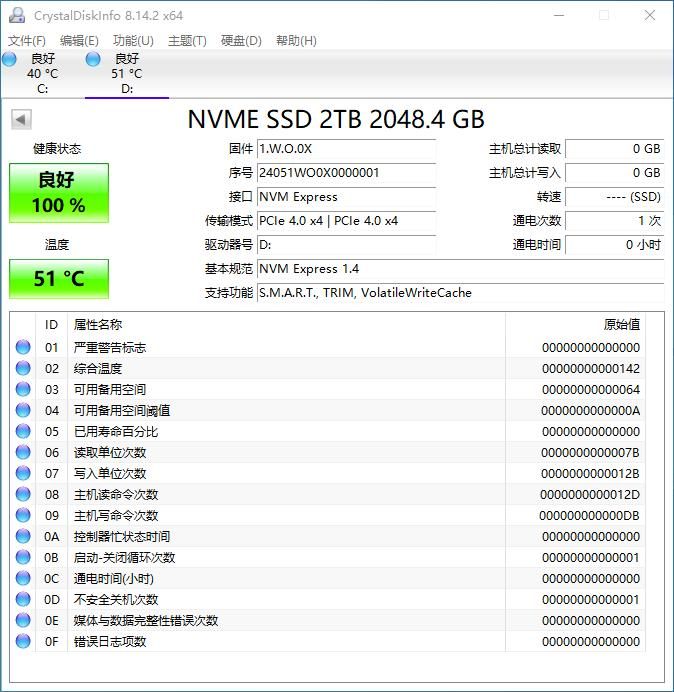Open the 帮助(H) menu
The image size is (674, 692).
pos(295,41)
